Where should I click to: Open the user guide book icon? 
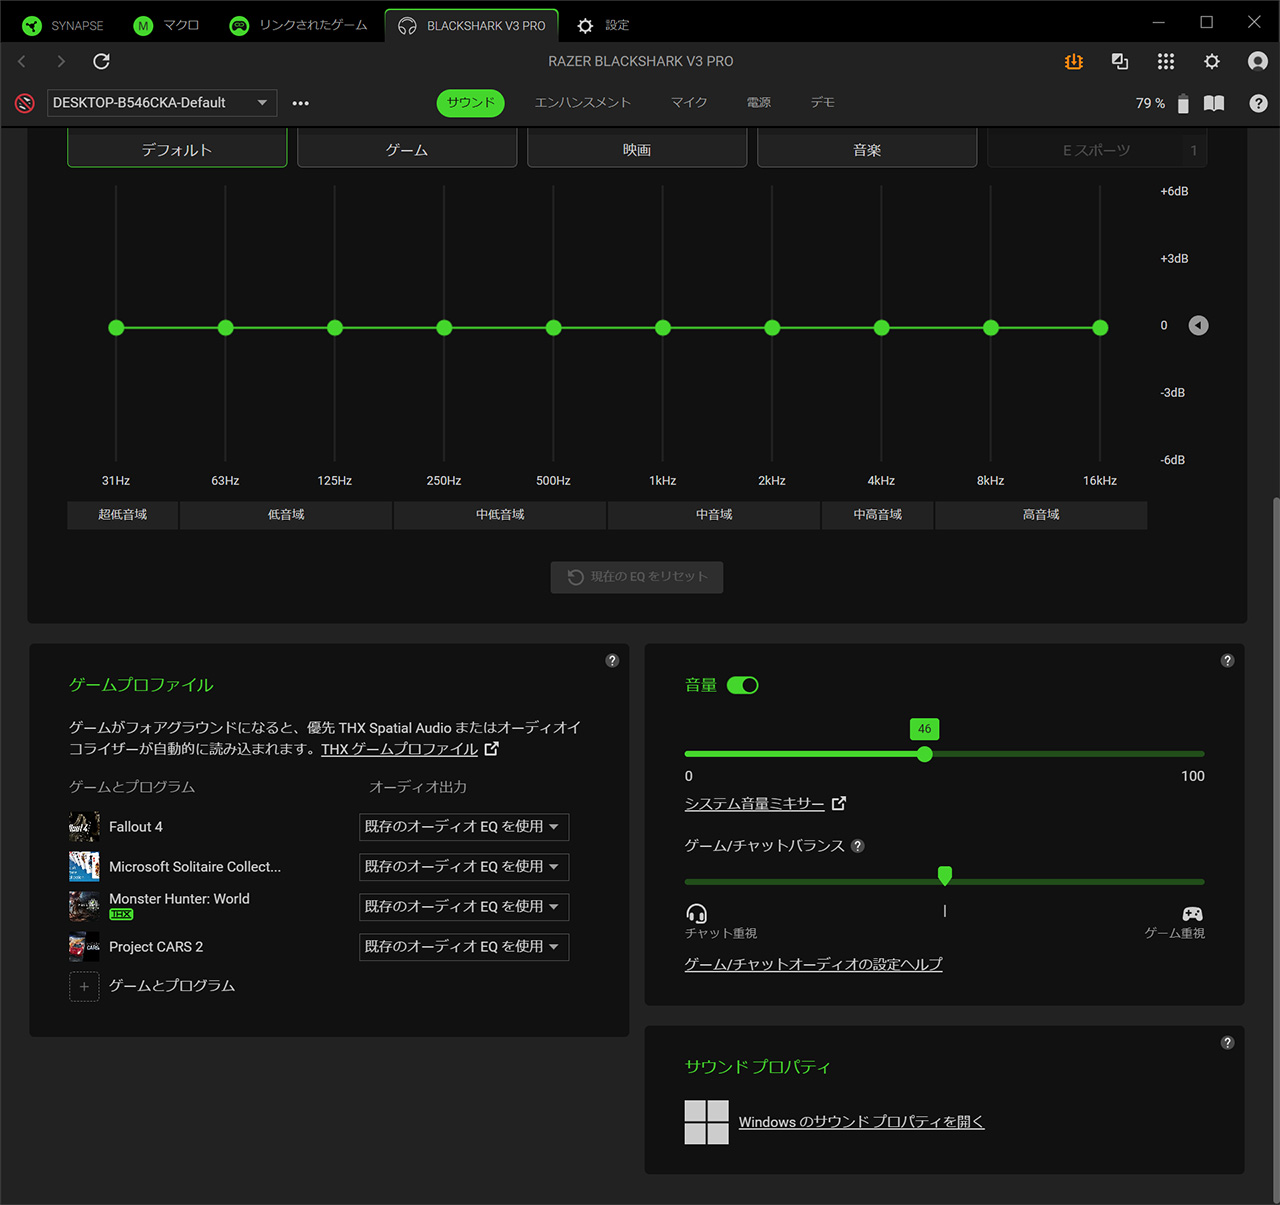pos(1214,103)
